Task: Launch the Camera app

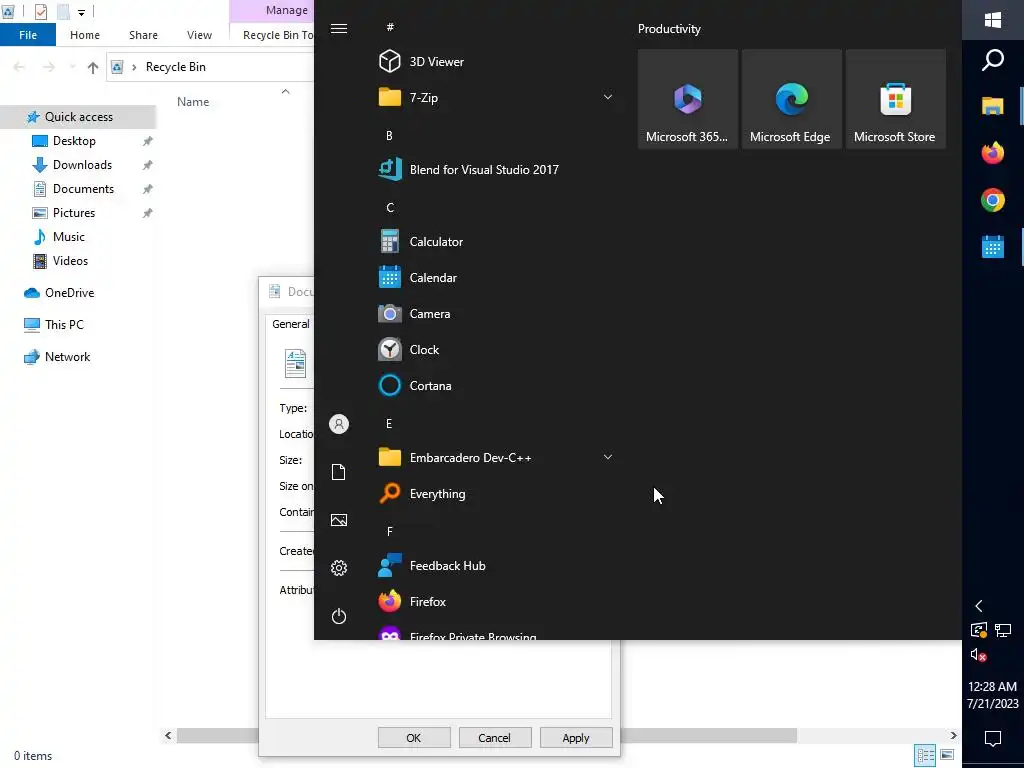Action: 496,313
